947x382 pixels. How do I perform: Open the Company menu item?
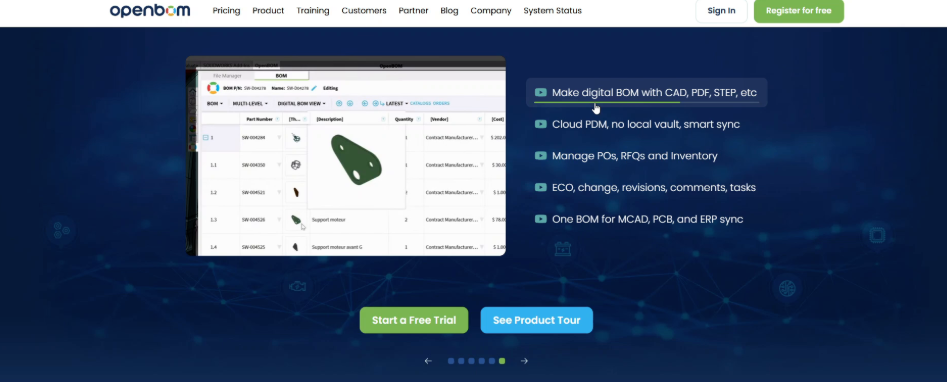[491, 10]
